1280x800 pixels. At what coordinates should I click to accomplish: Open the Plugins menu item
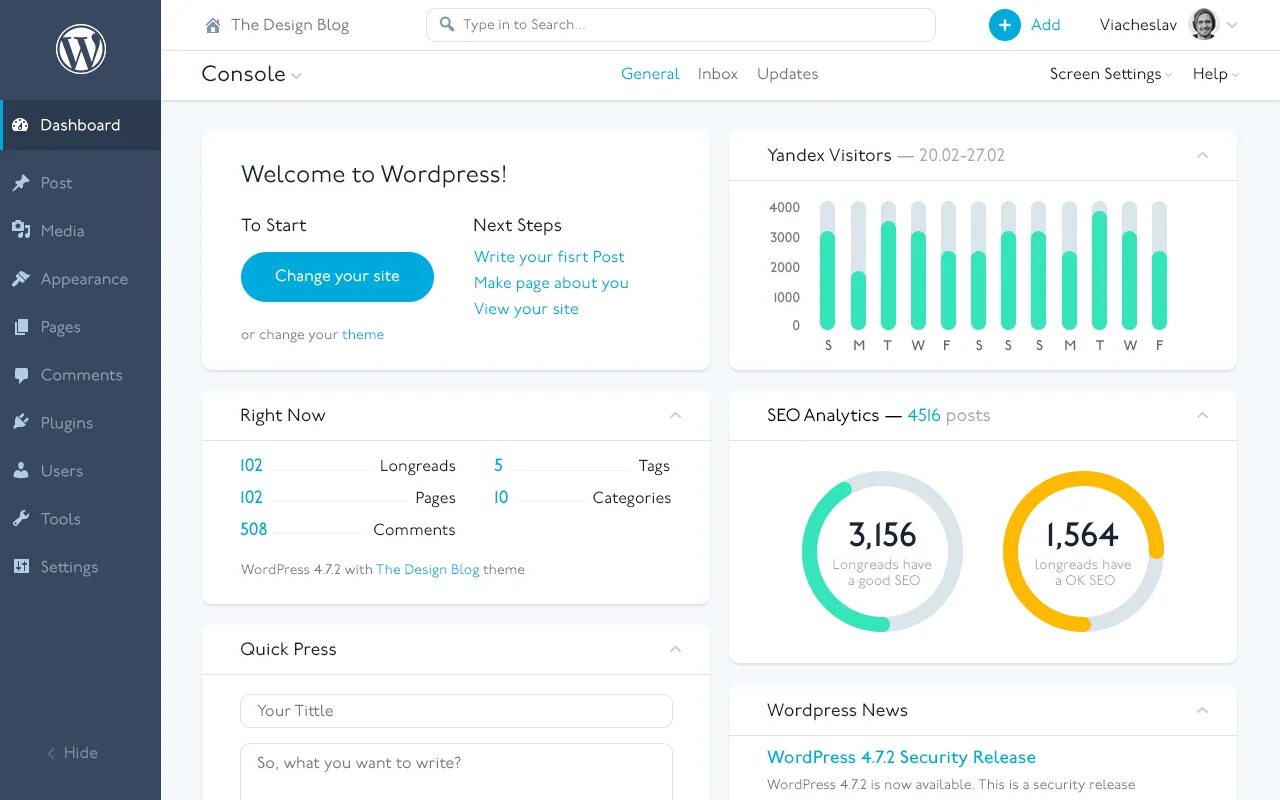[80, 423]
